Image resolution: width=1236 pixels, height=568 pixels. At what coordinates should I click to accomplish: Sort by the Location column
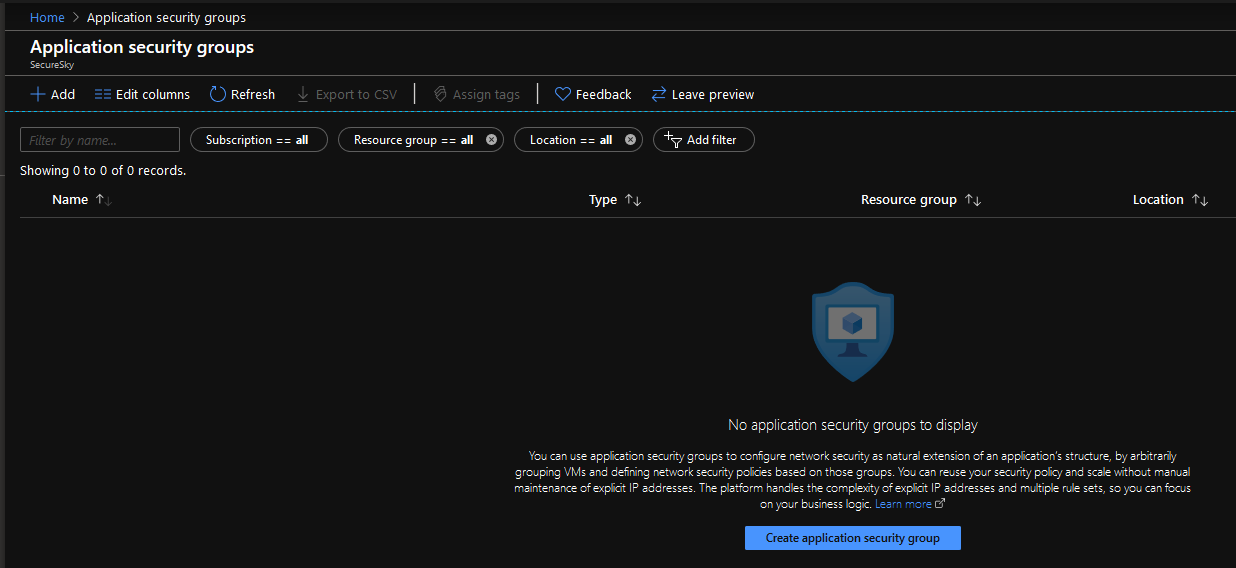1170,200
